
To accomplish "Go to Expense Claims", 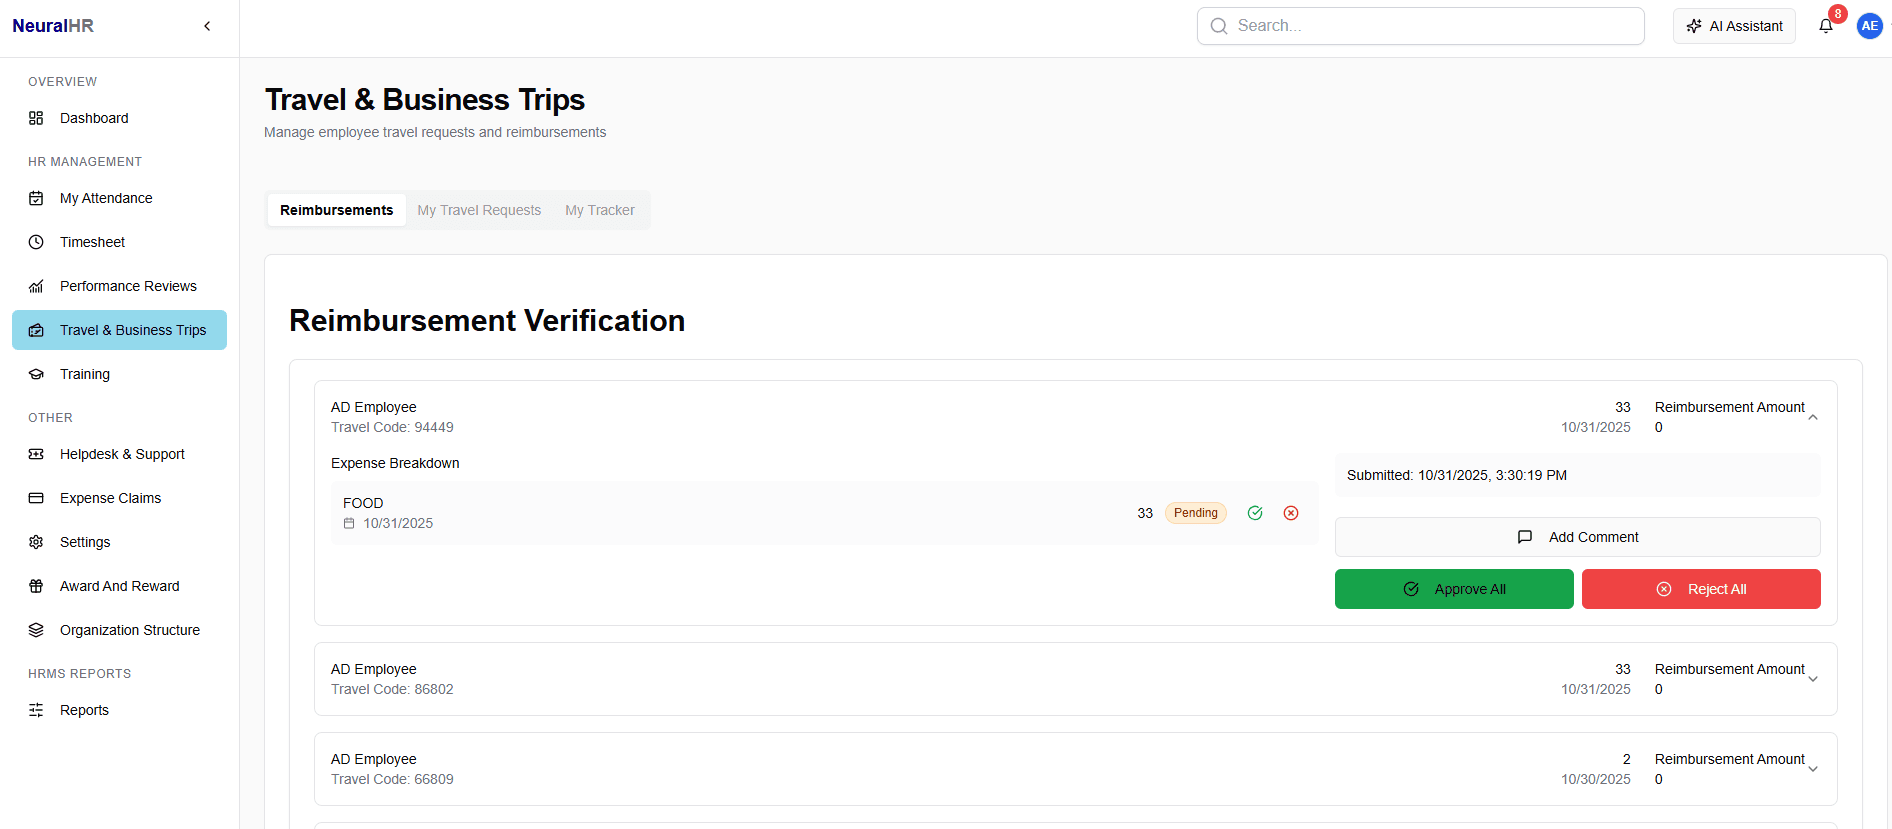I will tap(120, 498).
